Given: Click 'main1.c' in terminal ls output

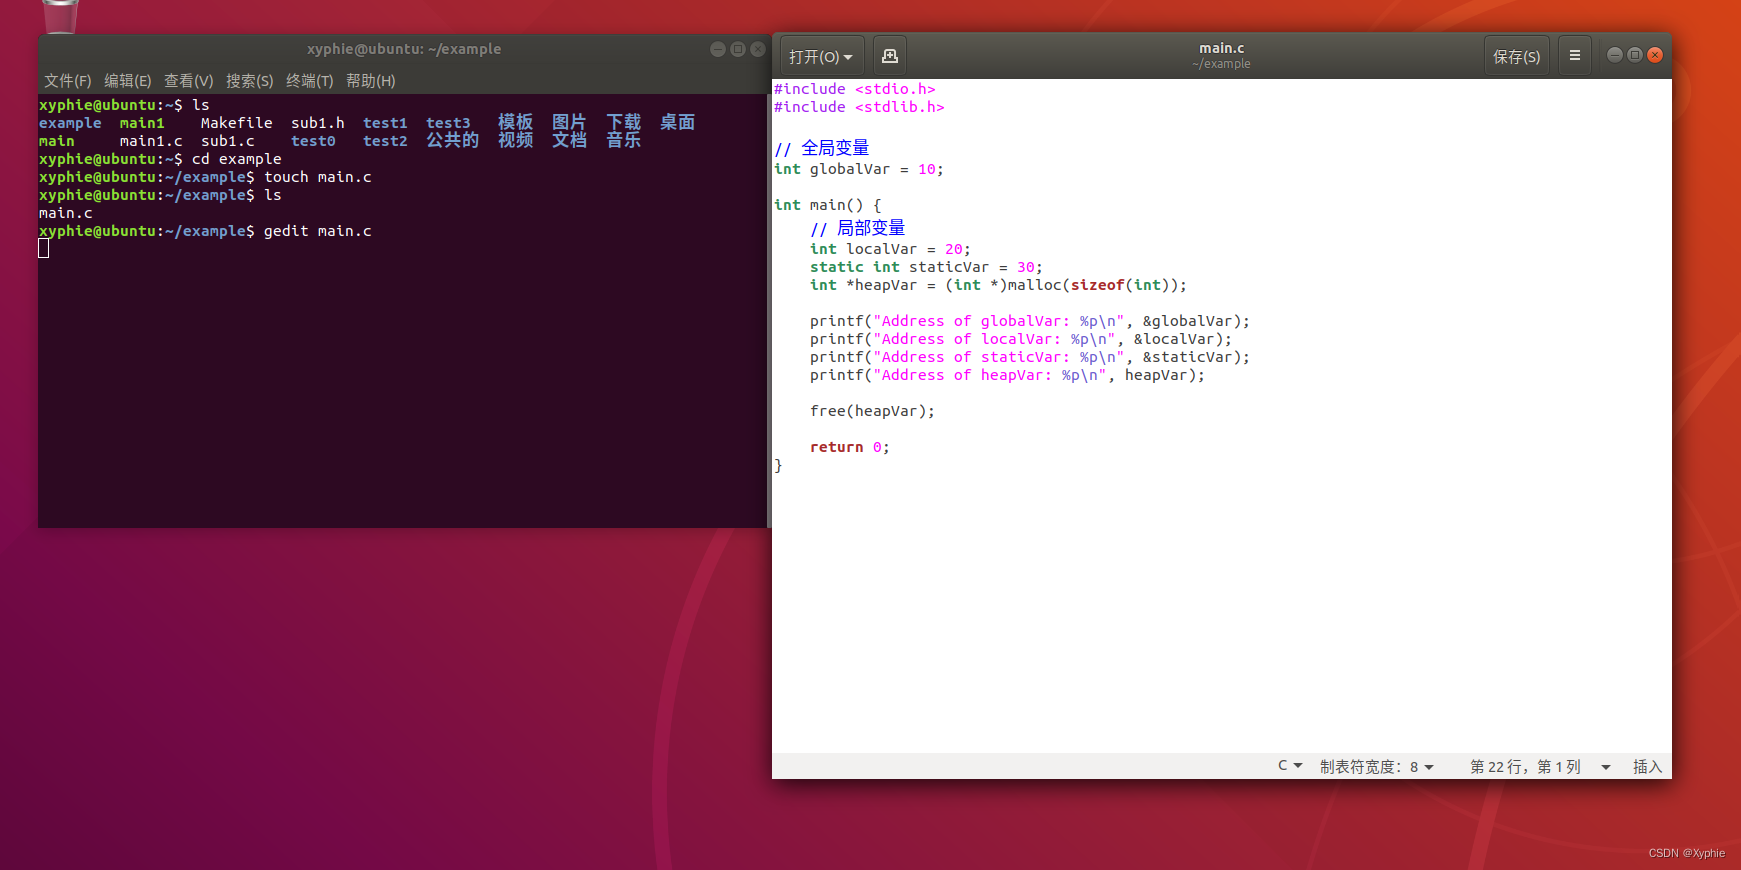Looking at the screenshot, I should (151, 141).
